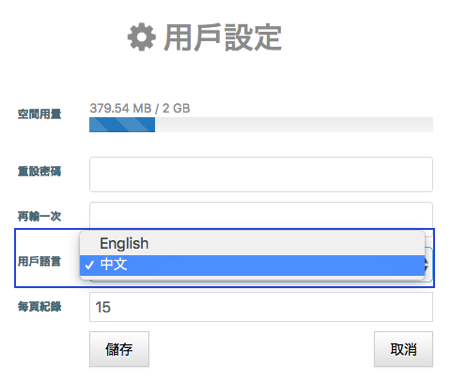Click the 取消 cancel button

point(403,349)
